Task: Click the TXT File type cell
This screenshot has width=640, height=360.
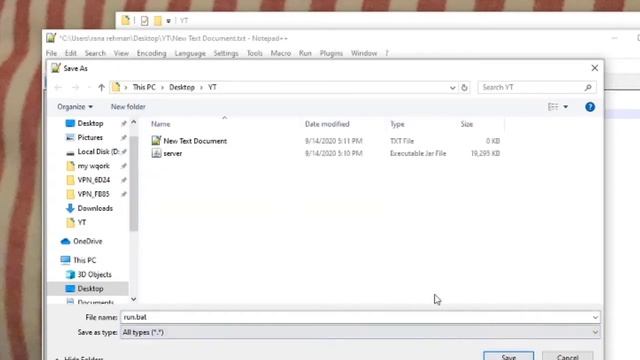Action: (x=402, y=141)
